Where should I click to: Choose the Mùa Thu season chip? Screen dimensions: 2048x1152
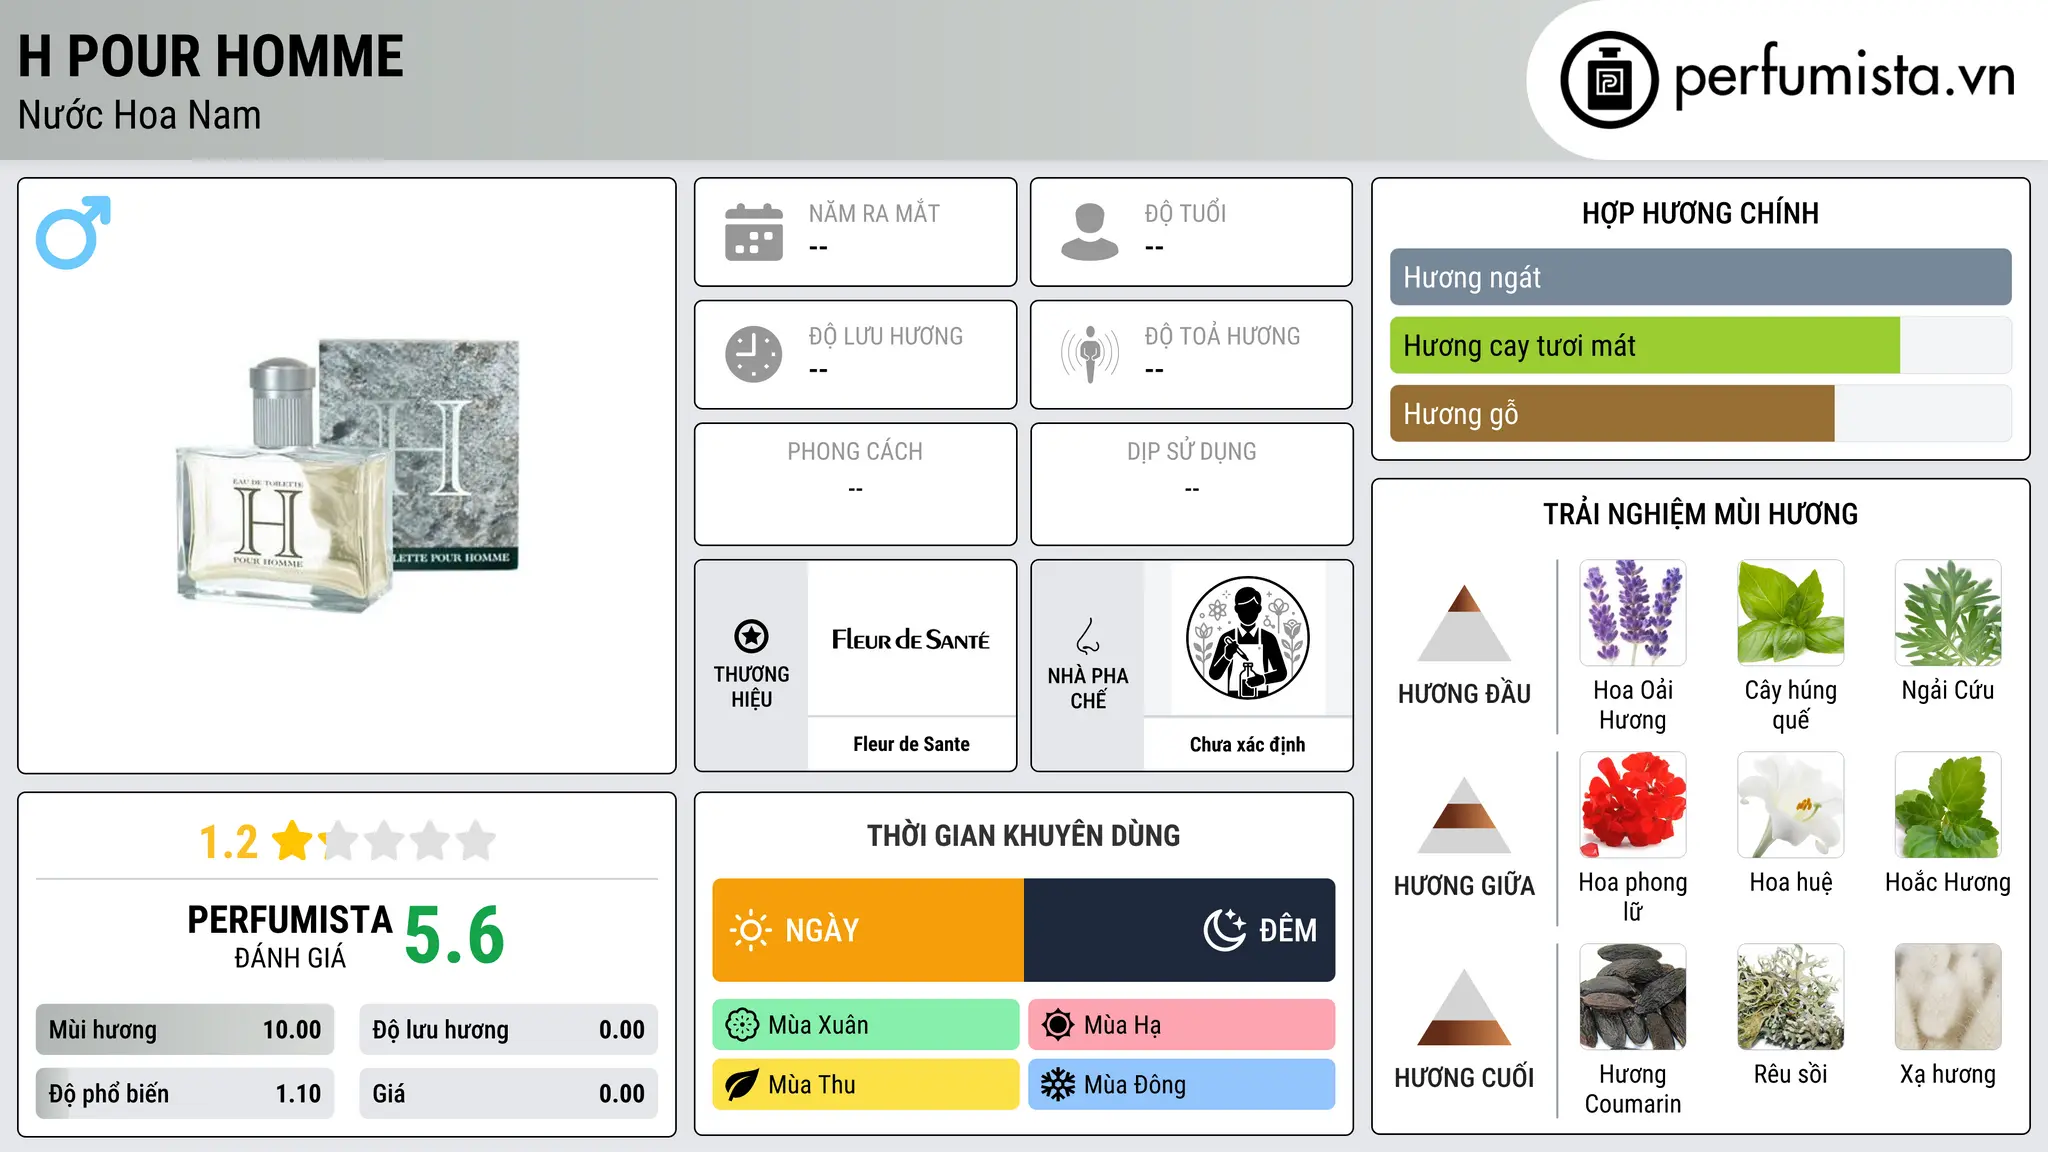coord(866,1085)
